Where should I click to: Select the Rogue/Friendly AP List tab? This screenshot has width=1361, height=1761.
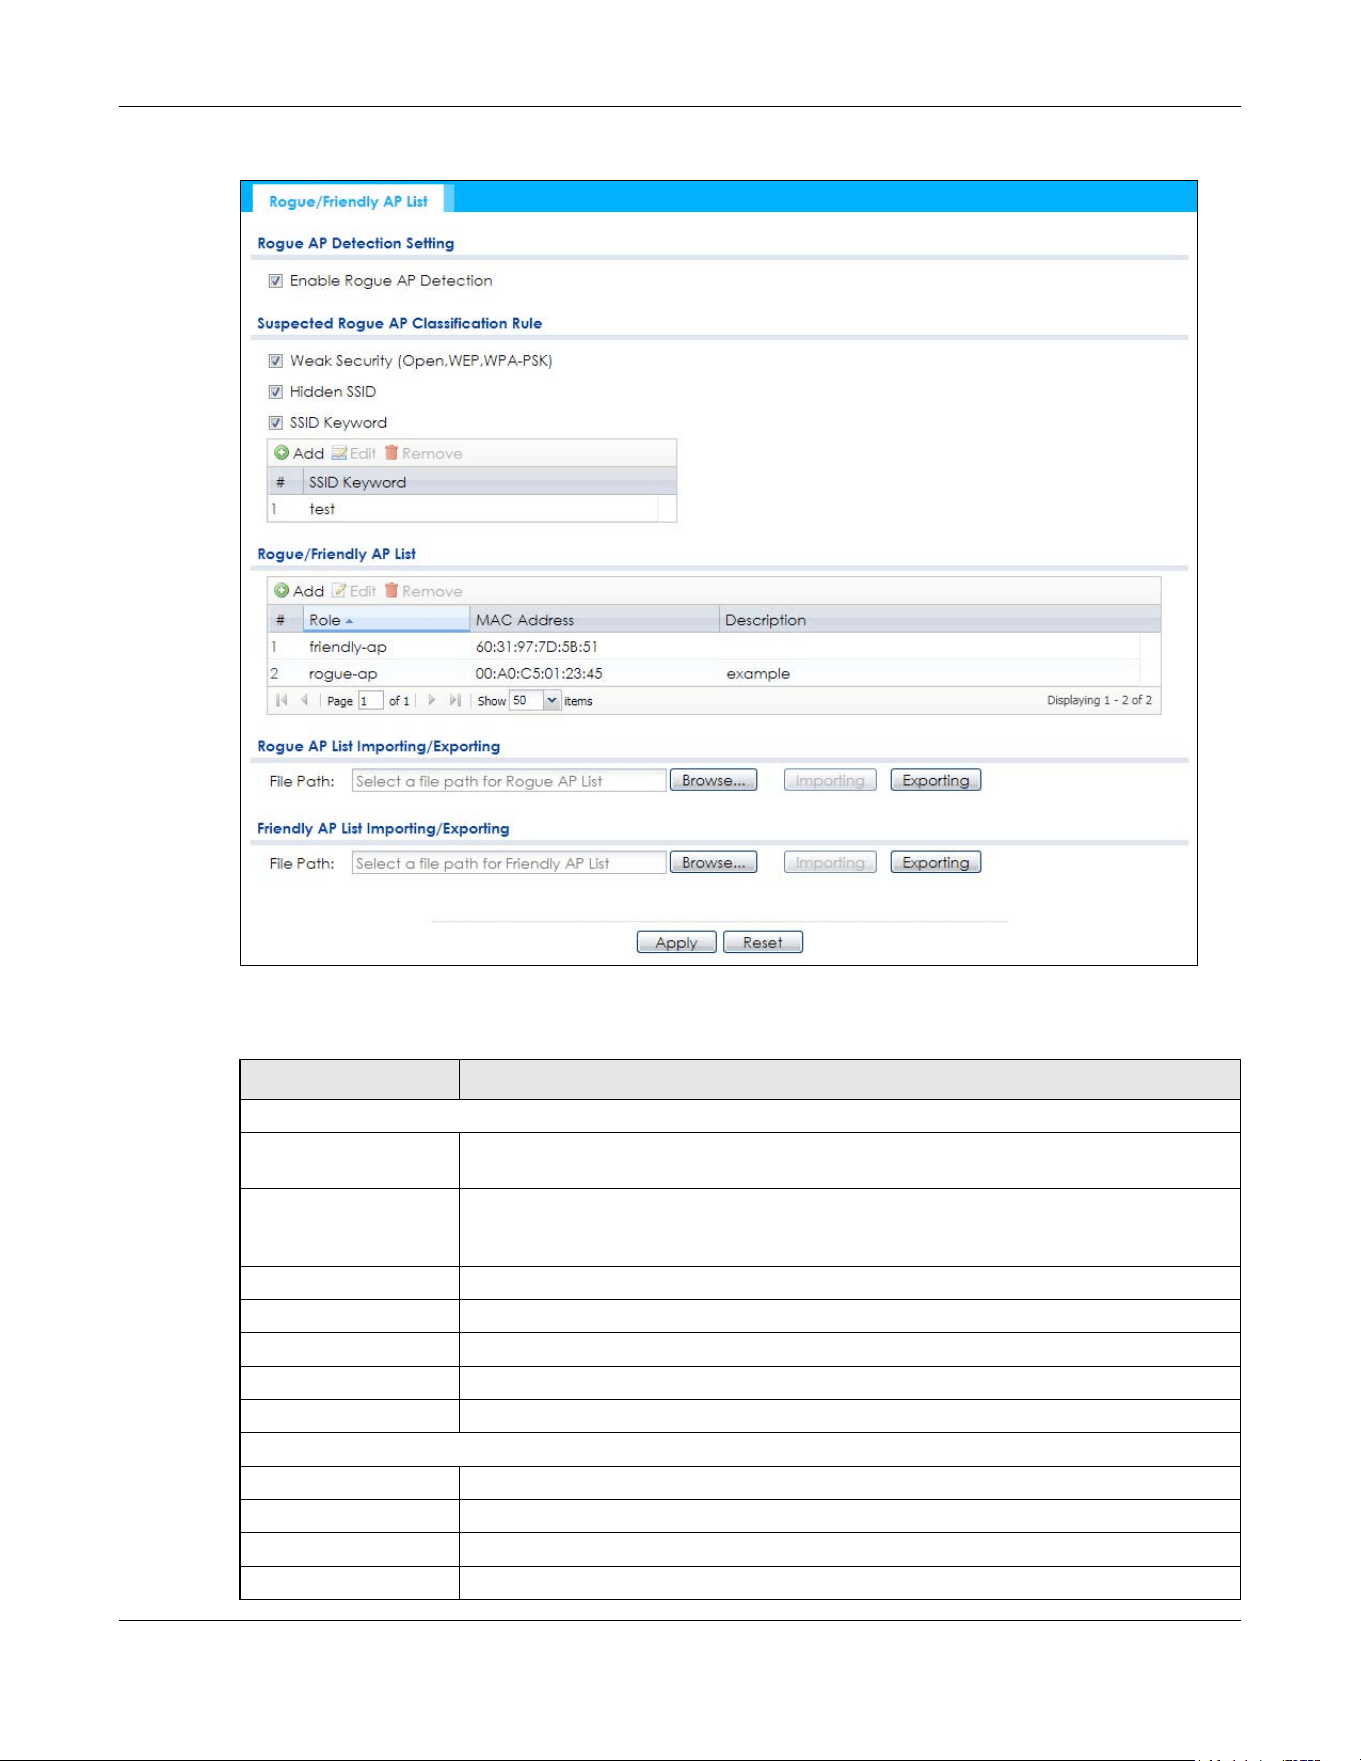[348, 201]
